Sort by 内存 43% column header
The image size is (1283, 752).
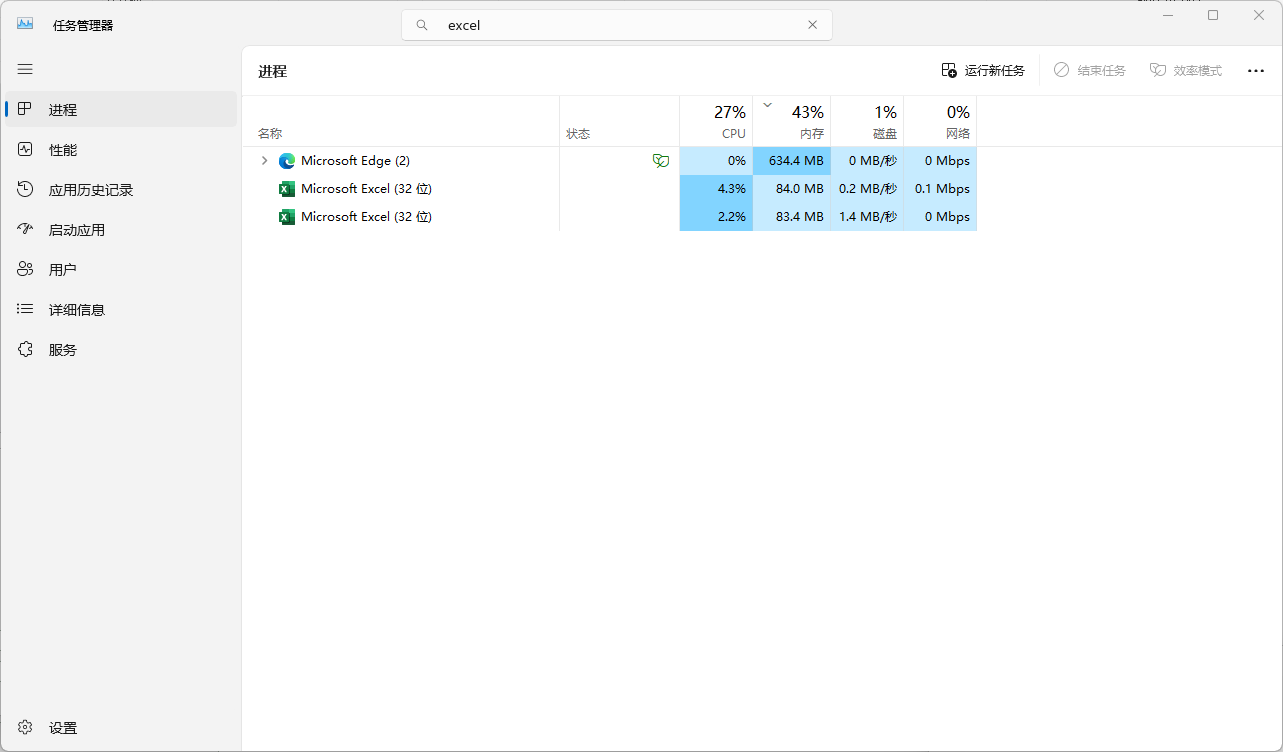pyautogui.click(x=791, y=121)
